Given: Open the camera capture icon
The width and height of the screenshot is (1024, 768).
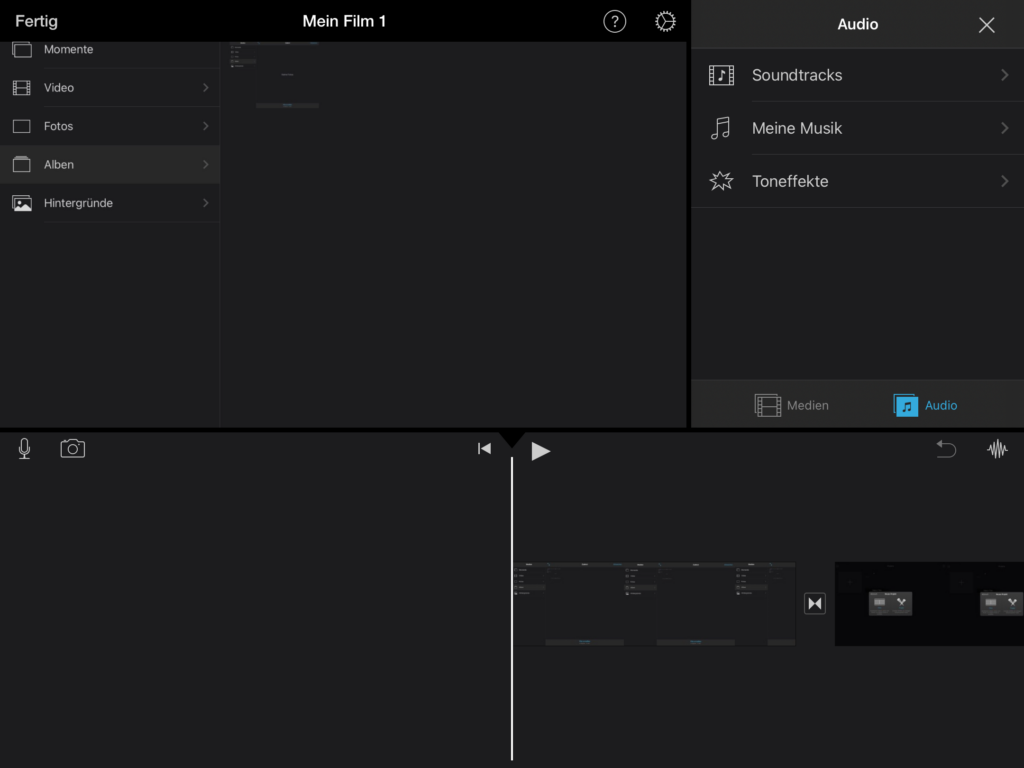Looking at the screenshot, I should [x=72, y=449].
